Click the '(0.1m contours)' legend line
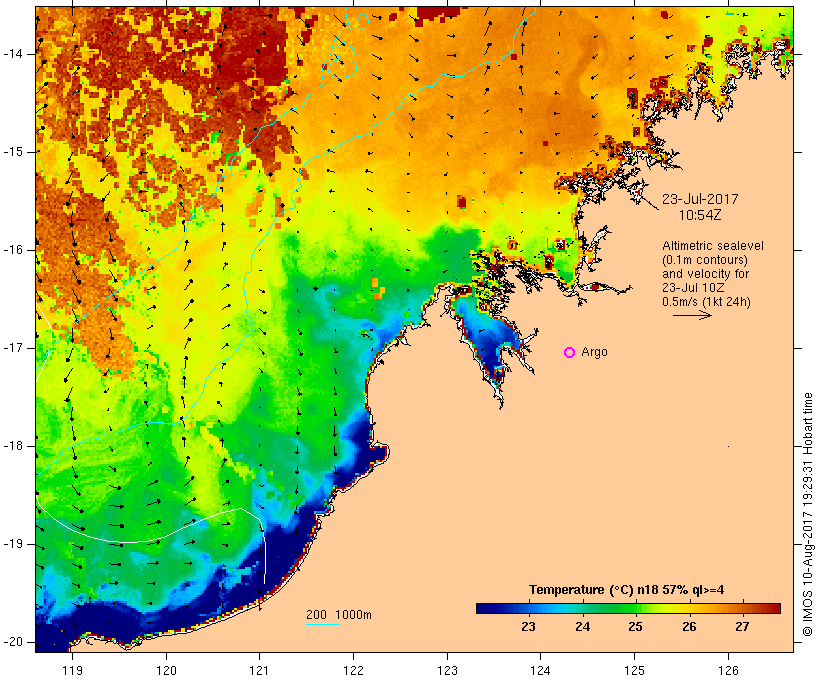 click(705, 260)
